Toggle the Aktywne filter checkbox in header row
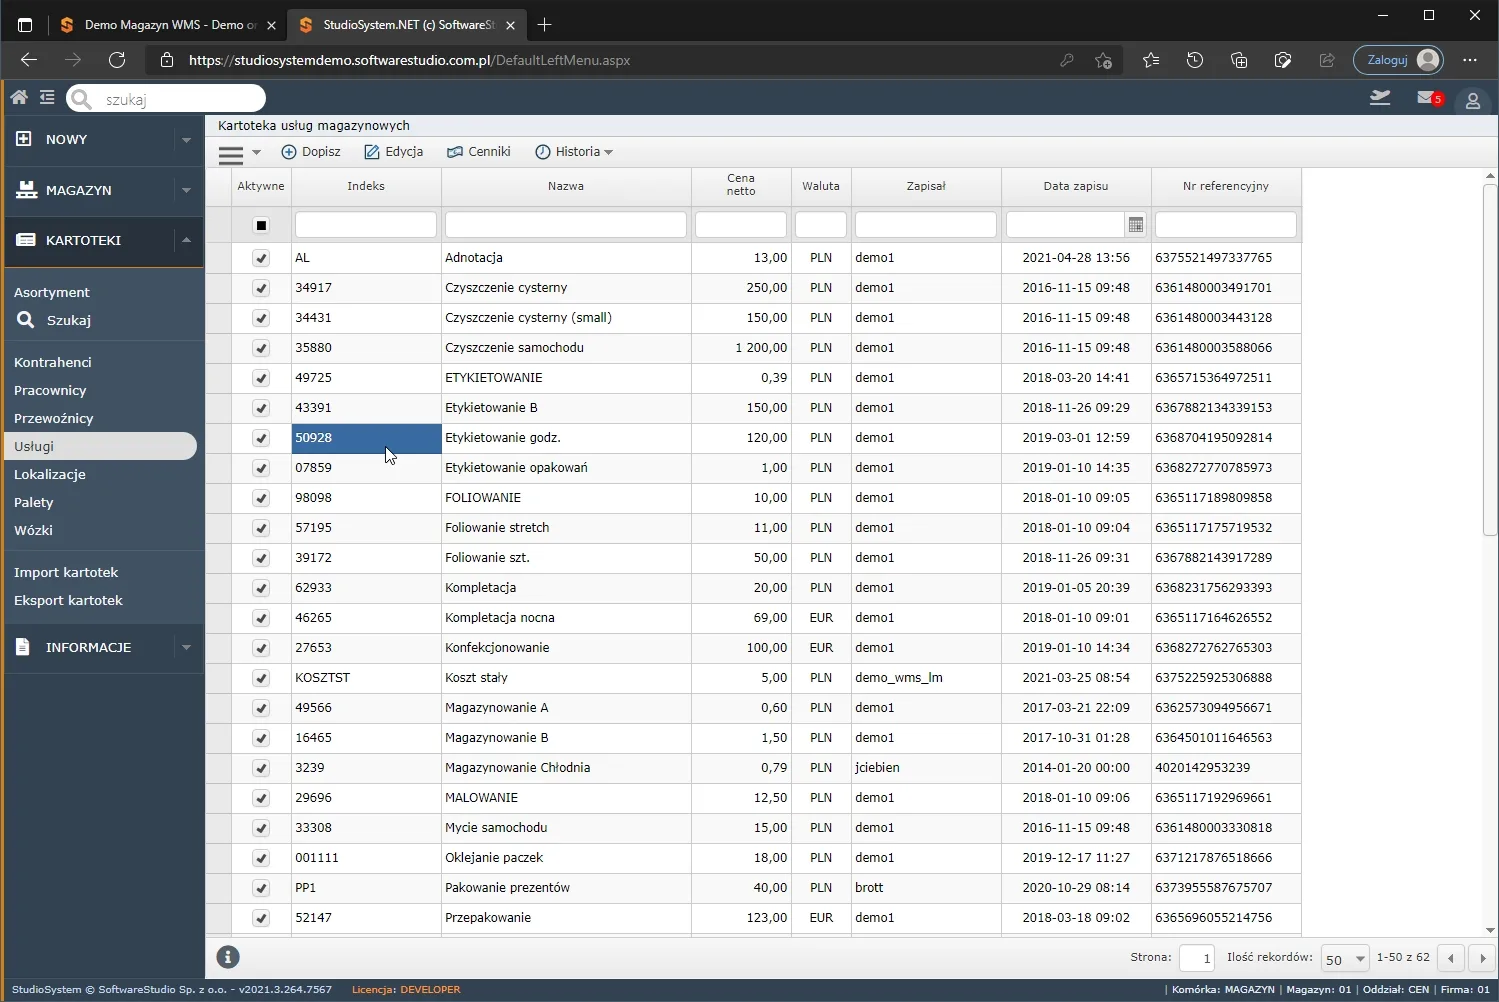 [x=261, y=225]
